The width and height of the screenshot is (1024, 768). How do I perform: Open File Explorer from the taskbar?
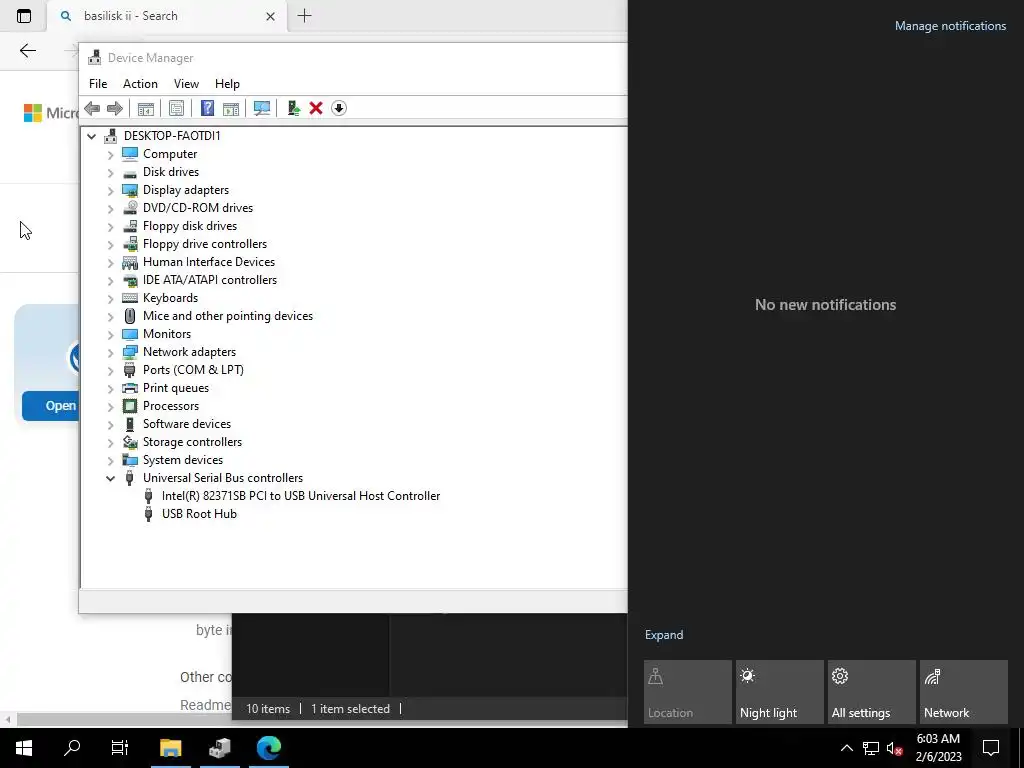tap(170, 747)
